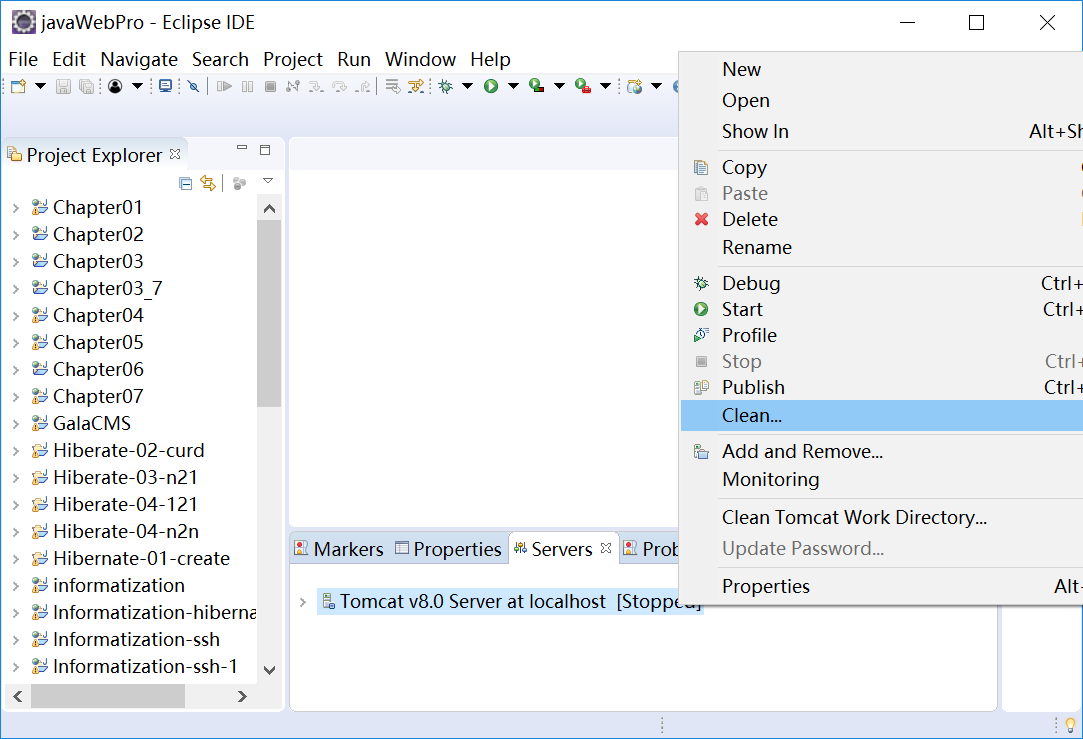Click the Hibernate-01-create project icon
The width and height of the screenshot is (1083, 739).
(39, 558)
